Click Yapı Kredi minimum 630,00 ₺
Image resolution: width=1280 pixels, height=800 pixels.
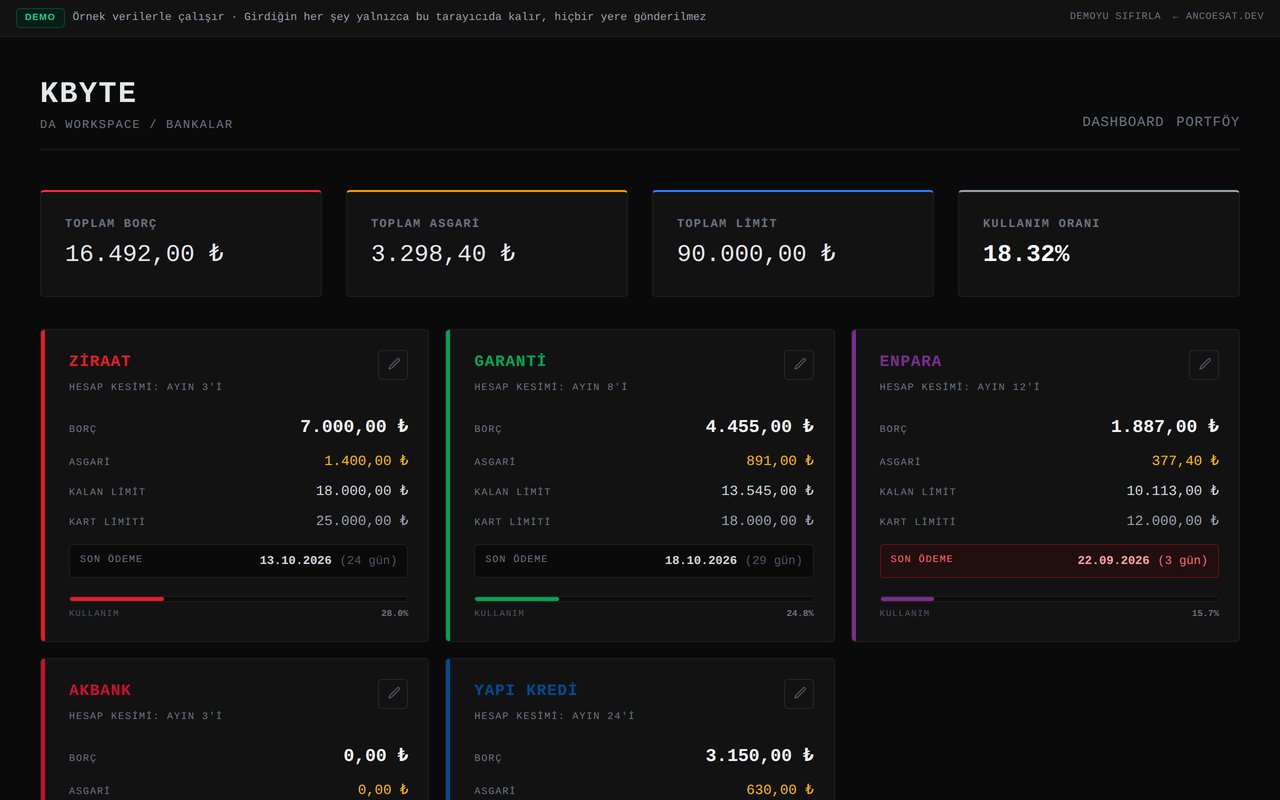pos(780,790)
